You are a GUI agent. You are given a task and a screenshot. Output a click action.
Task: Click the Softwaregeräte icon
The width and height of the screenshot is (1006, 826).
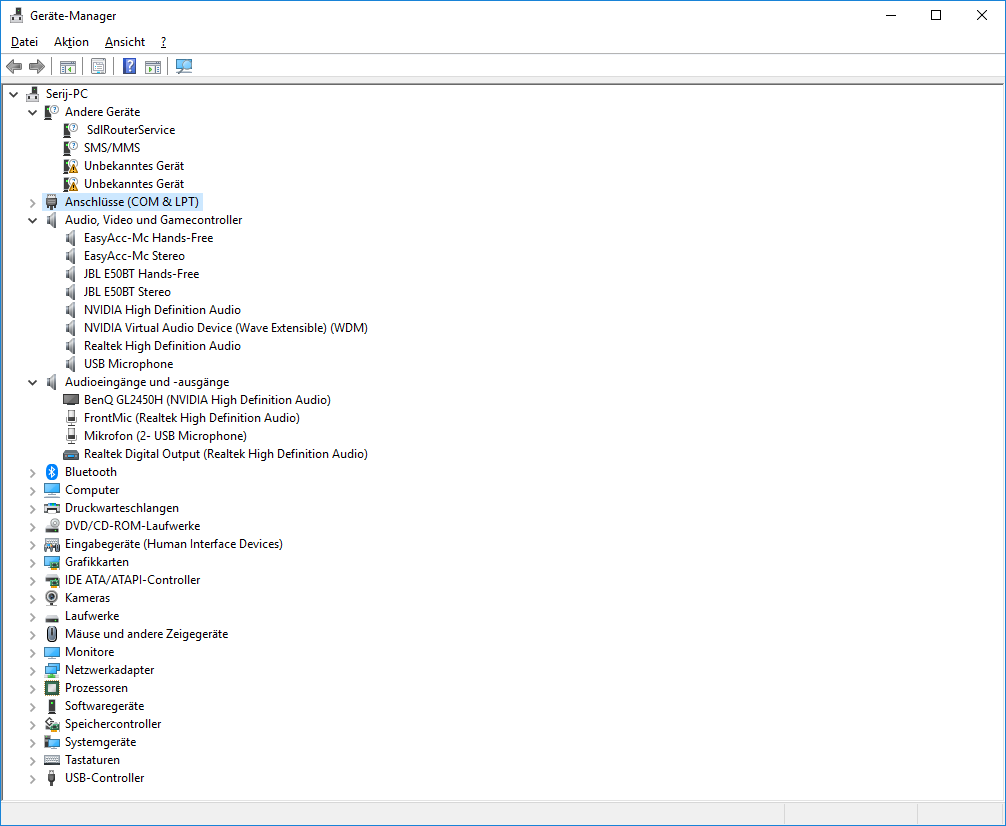[52, 706]
